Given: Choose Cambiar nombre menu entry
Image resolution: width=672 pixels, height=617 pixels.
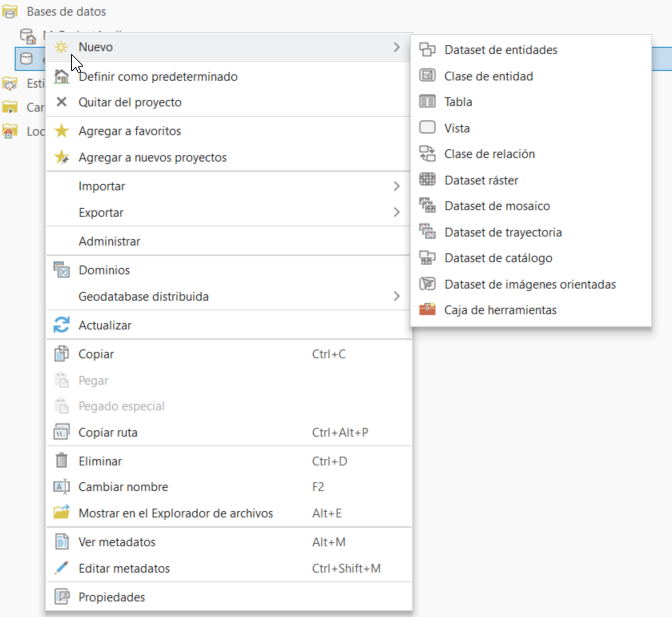Looking at the screenshot, I should pos(123,487).
